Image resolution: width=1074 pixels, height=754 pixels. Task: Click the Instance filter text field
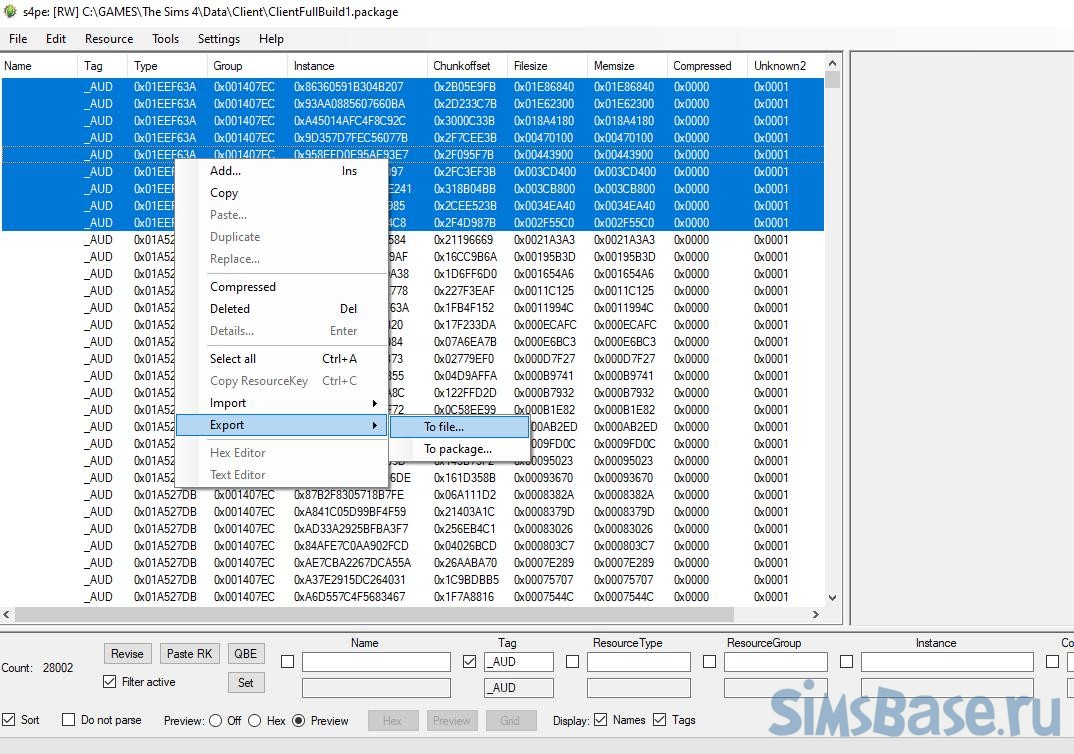click(x=946, y=662)
